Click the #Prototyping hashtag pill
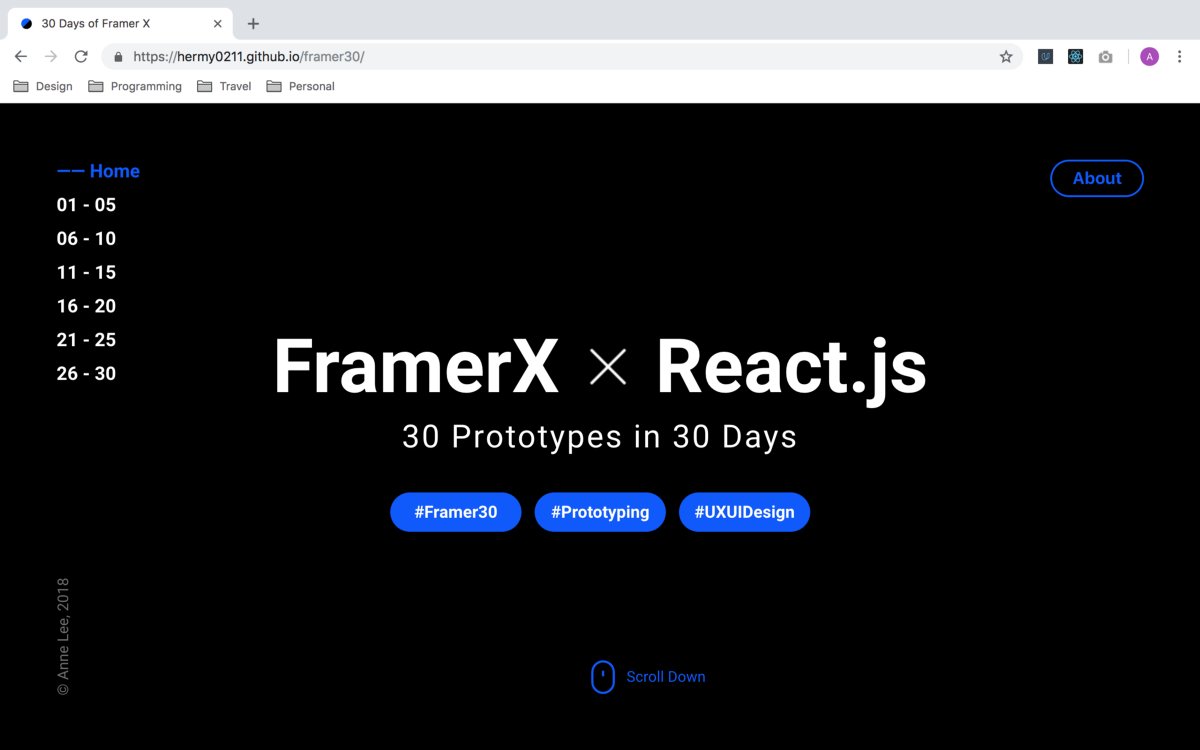This screenshot has width=1200, height=750. click(x=600, y=512)
